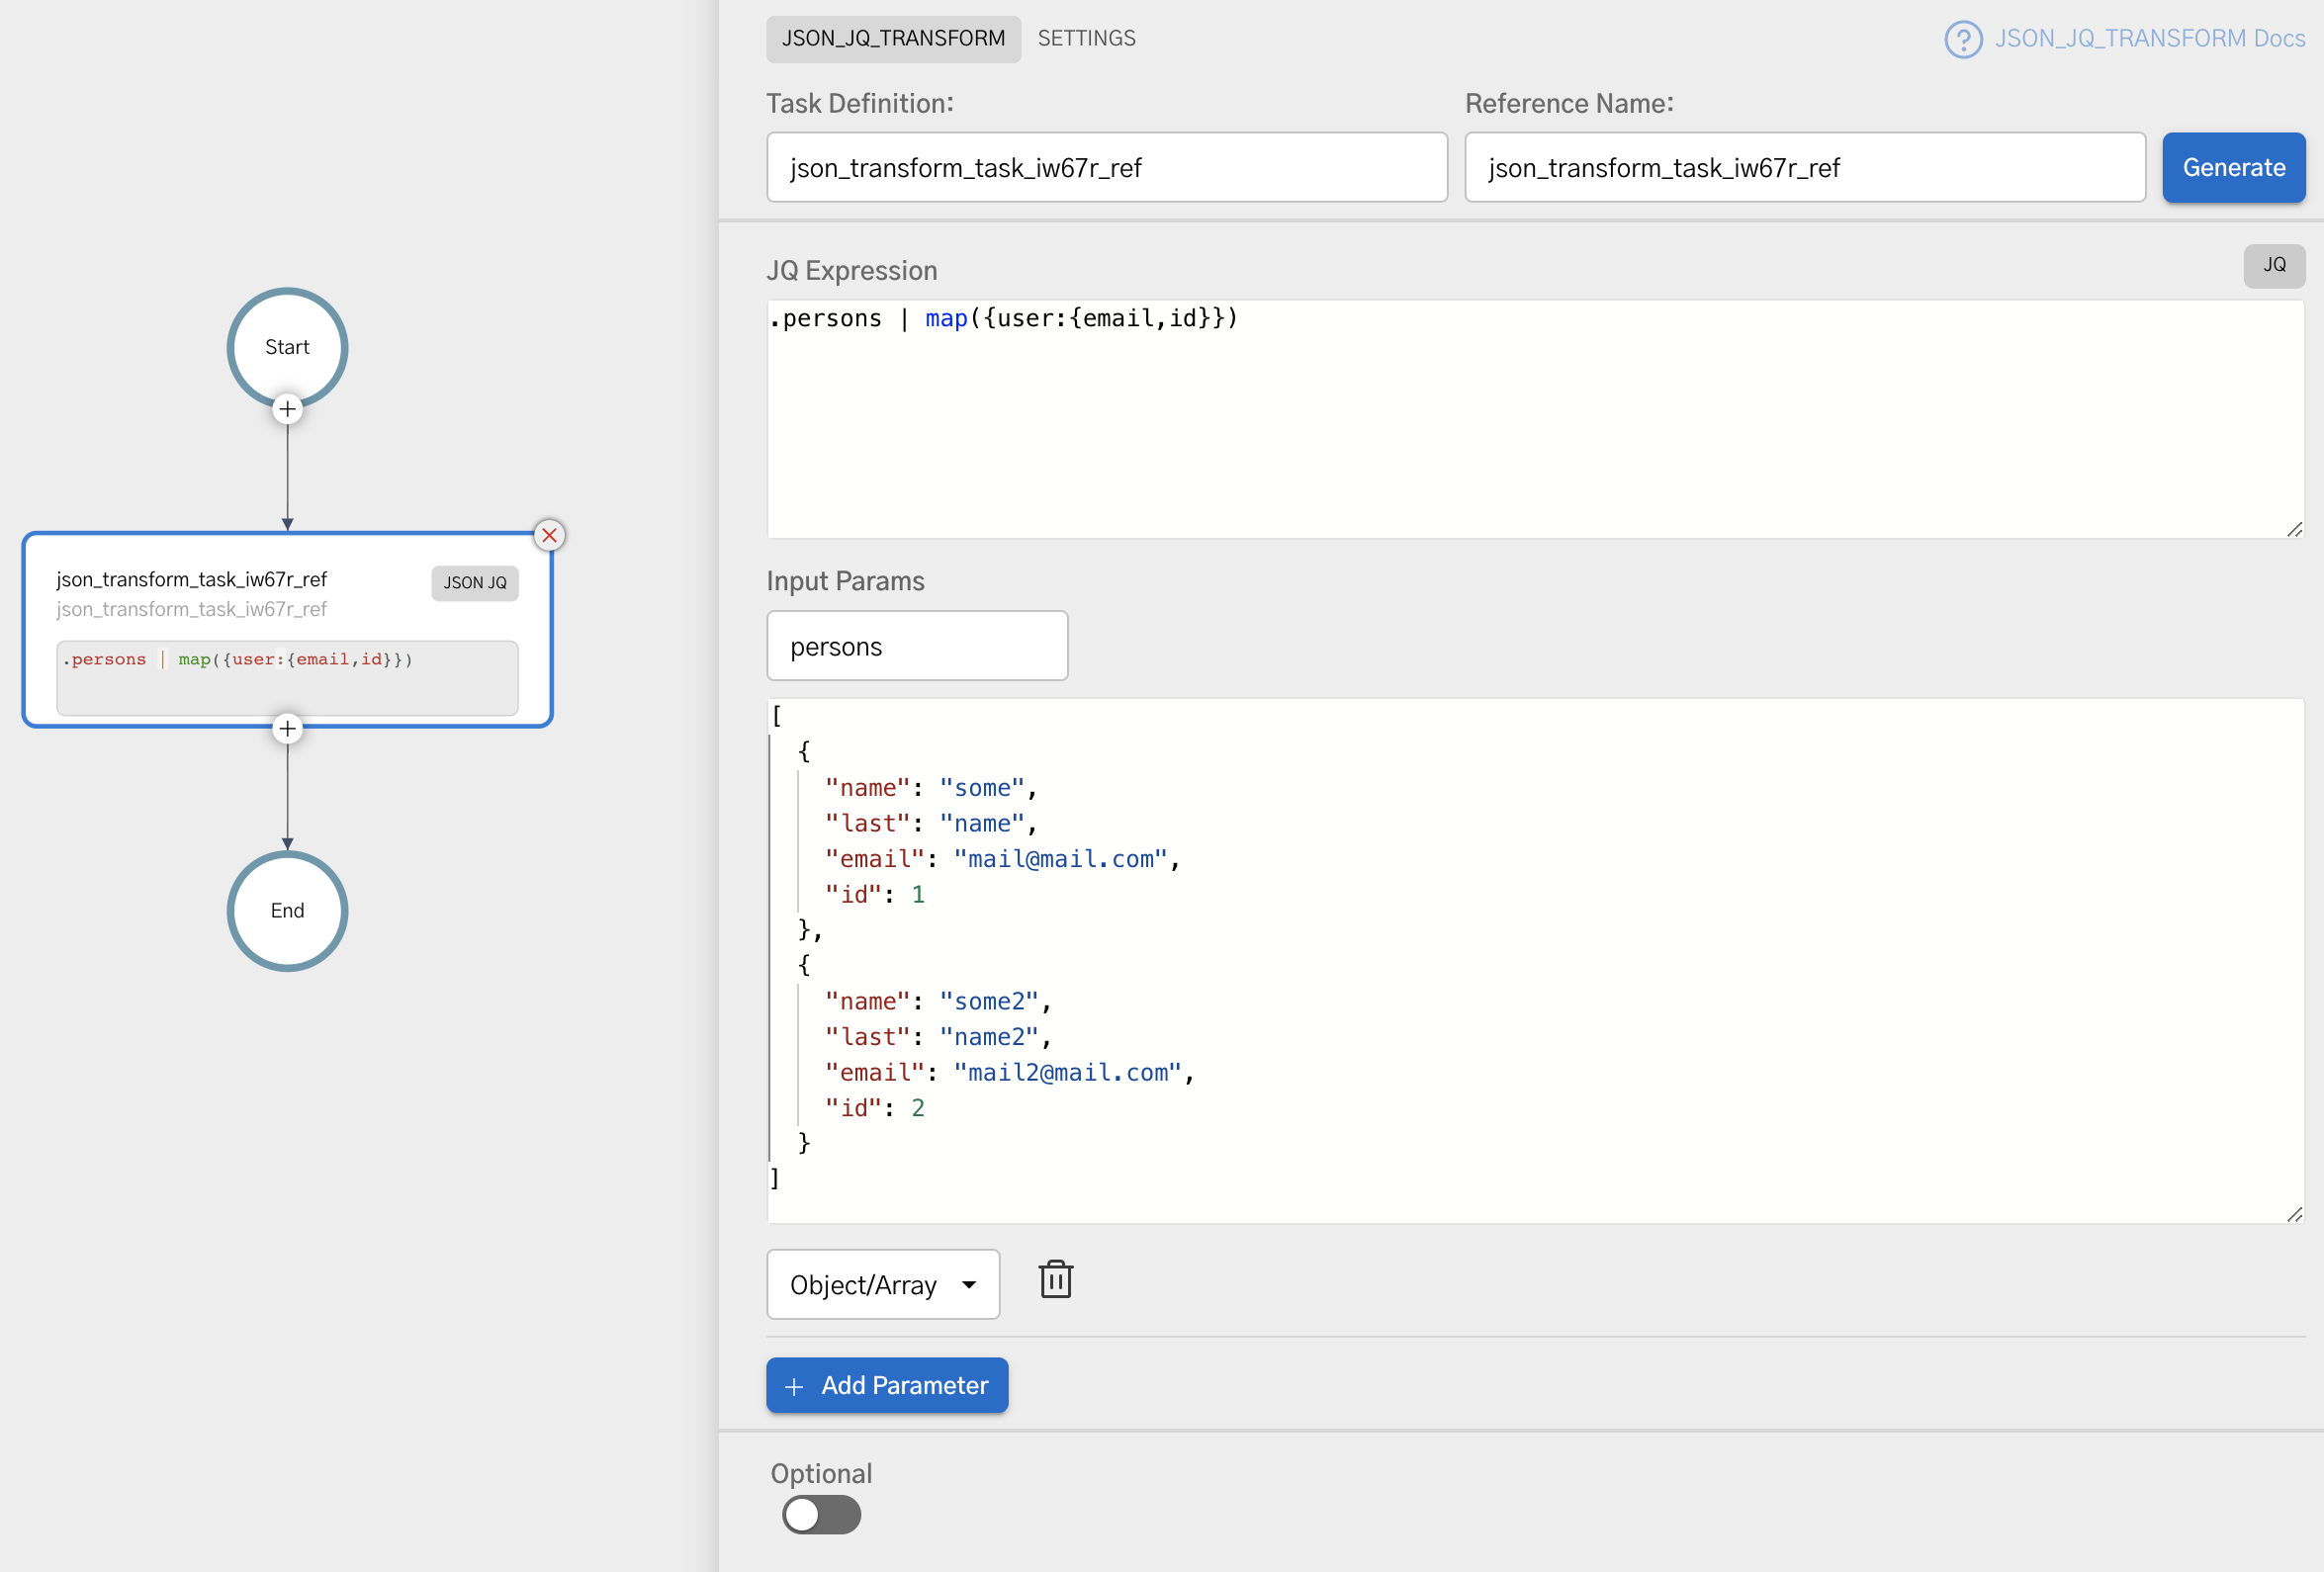The width and height of the screenshot is (2324, 1572).
Task: Click the Generate button
Action: coord(2233,167)
